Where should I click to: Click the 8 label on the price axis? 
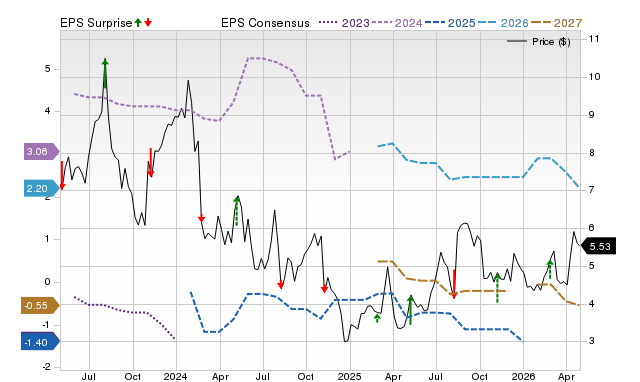591,153
